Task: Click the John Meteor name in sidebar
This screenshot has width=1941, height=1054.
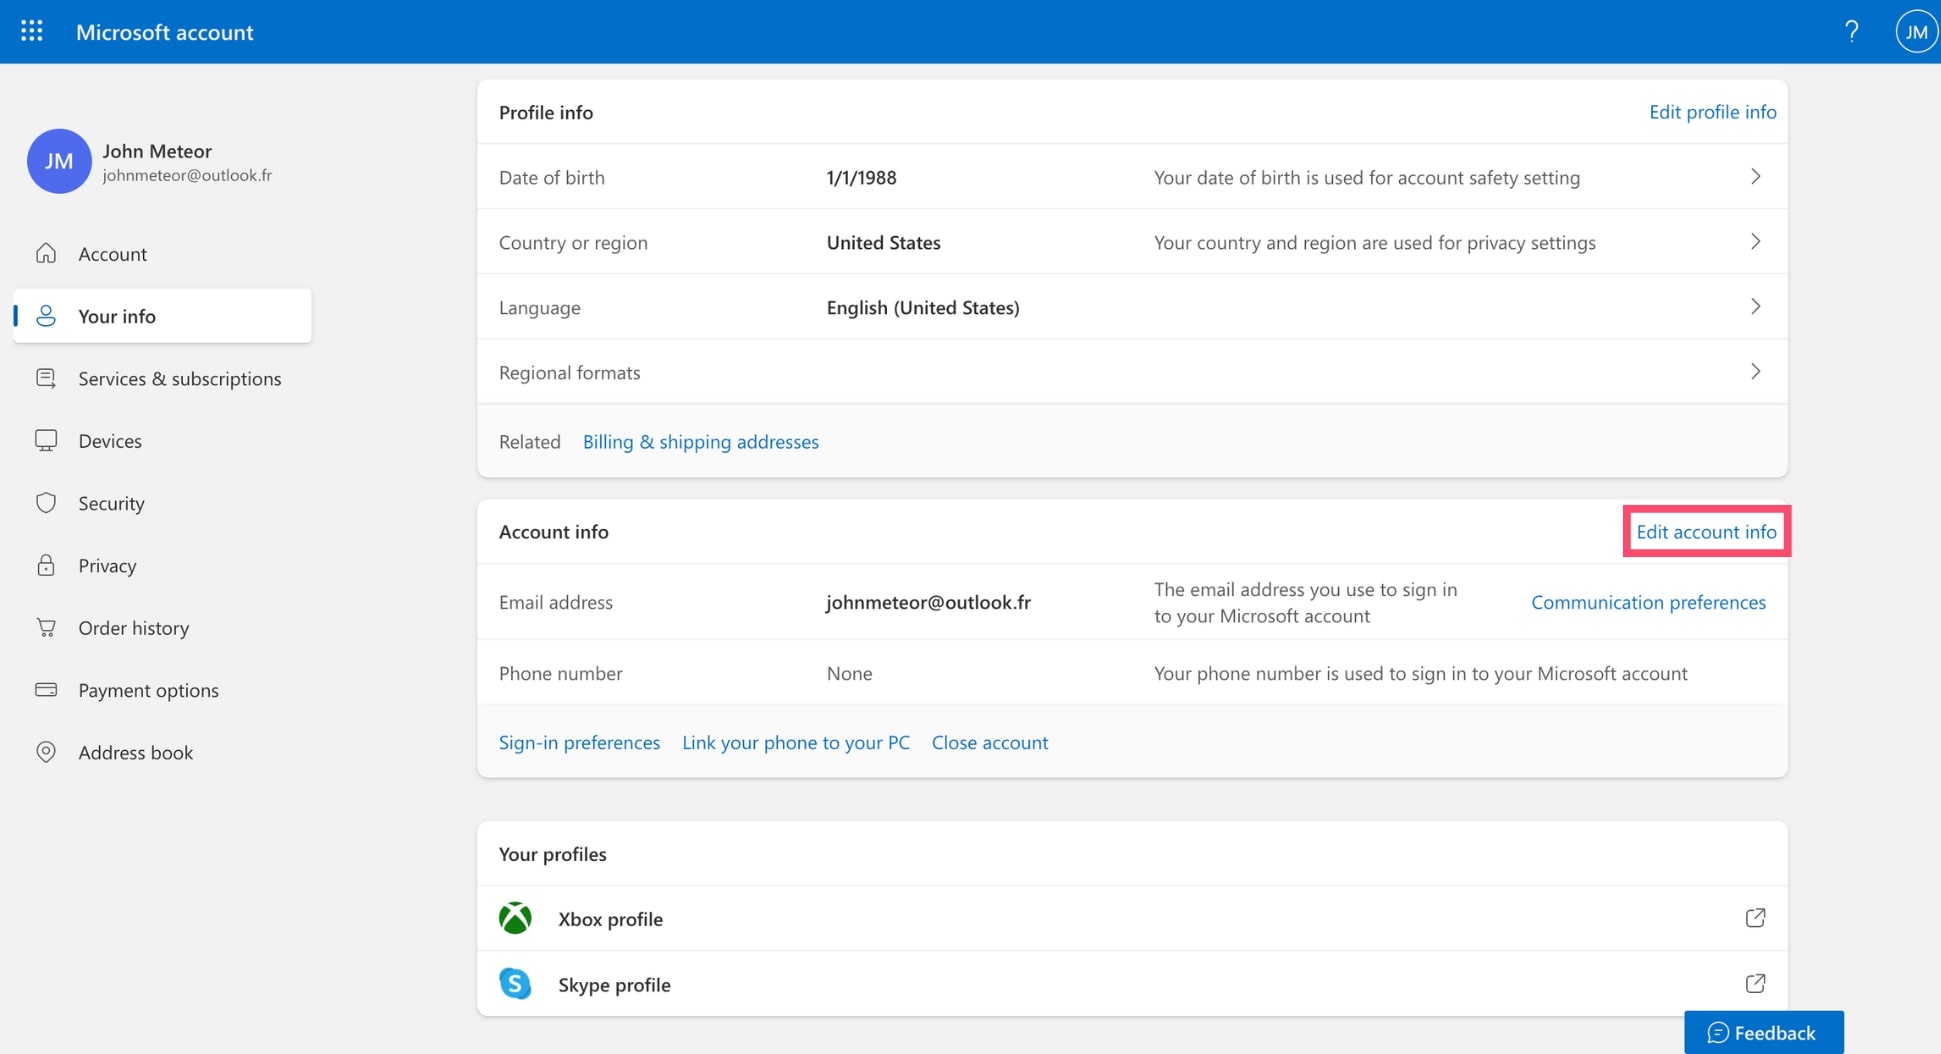Action: point(157,151)
